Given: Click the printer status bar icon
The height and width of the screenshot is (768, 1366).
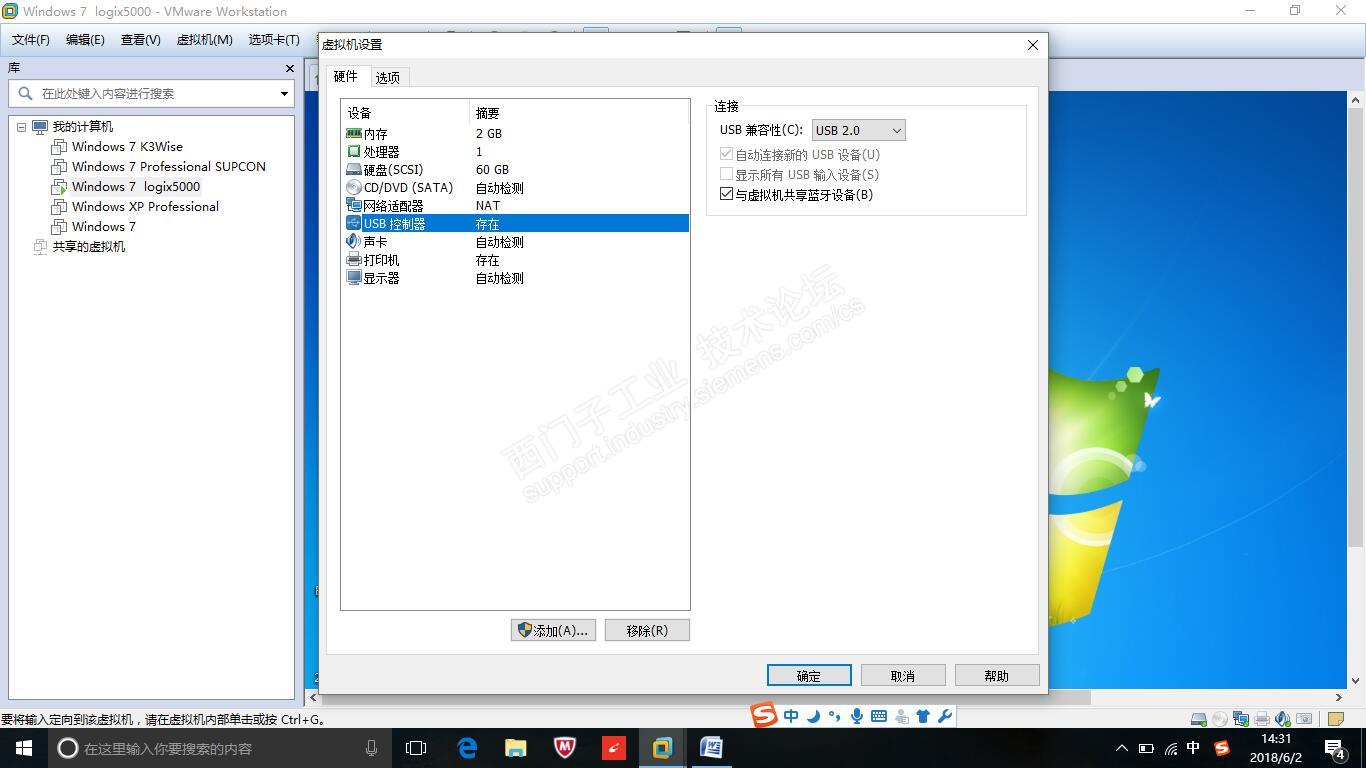Looking at the screenshot, I should point(1262,719).
